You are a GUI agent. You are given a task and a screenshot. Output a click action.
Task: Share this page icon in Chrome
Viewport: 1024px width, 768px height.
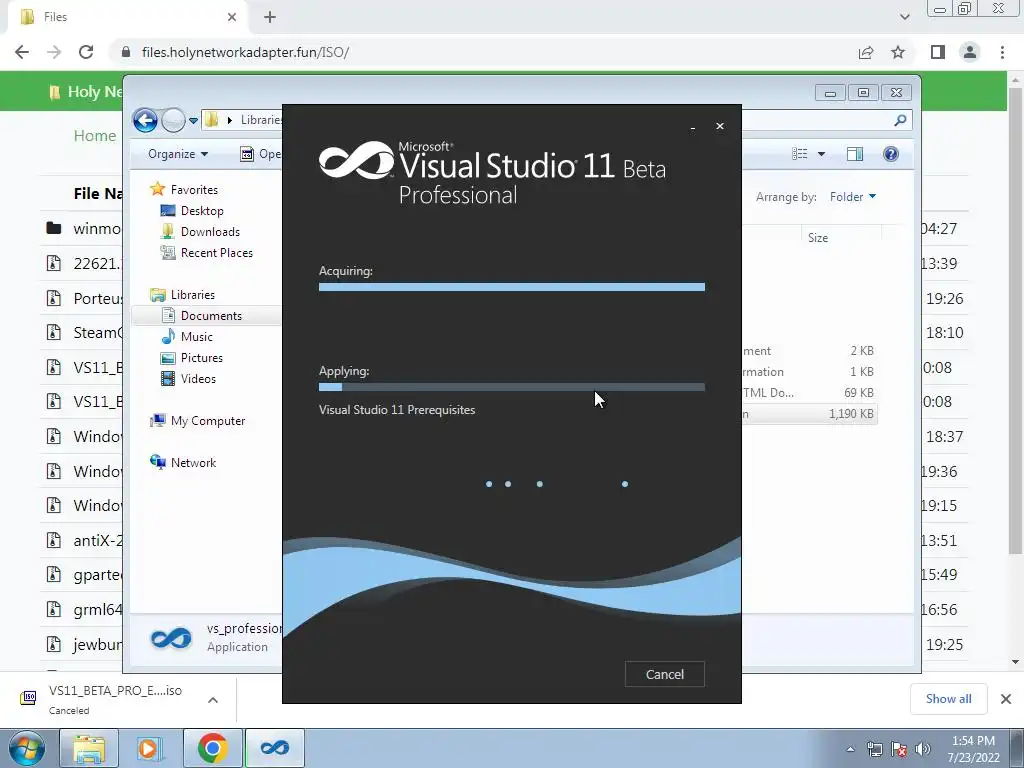pos(866,52)
